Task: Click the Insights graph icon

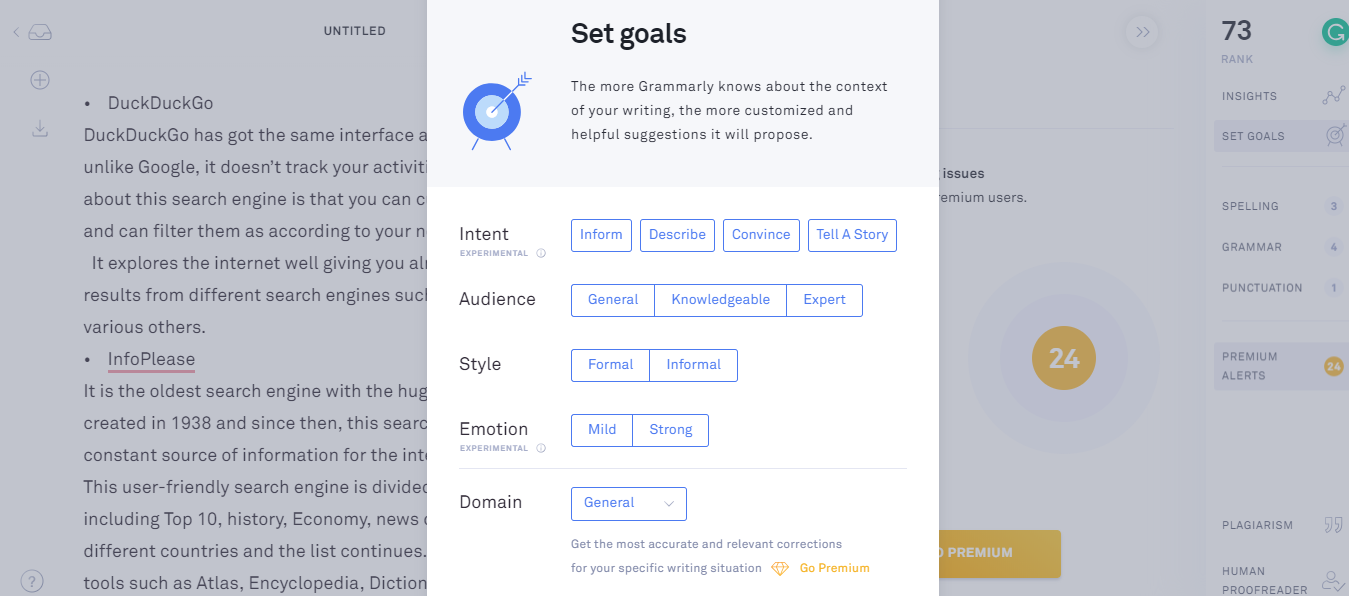Action: (1333, 96)
